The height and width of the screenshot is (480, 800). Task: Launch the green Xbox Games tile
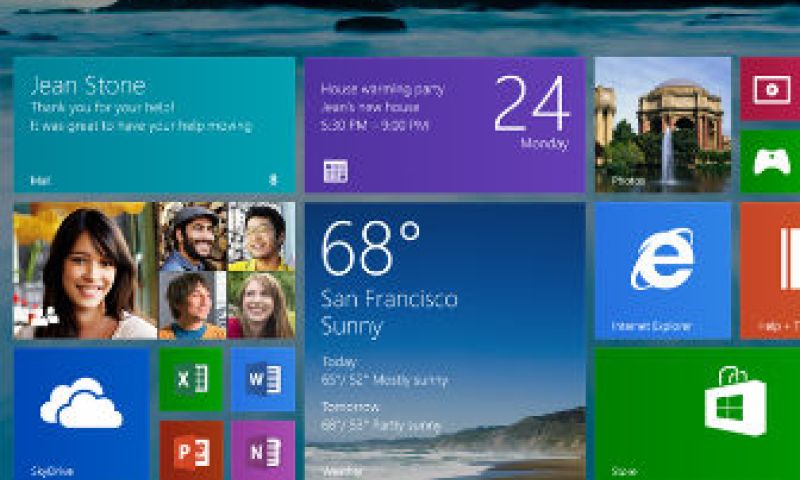click(770, 161)
